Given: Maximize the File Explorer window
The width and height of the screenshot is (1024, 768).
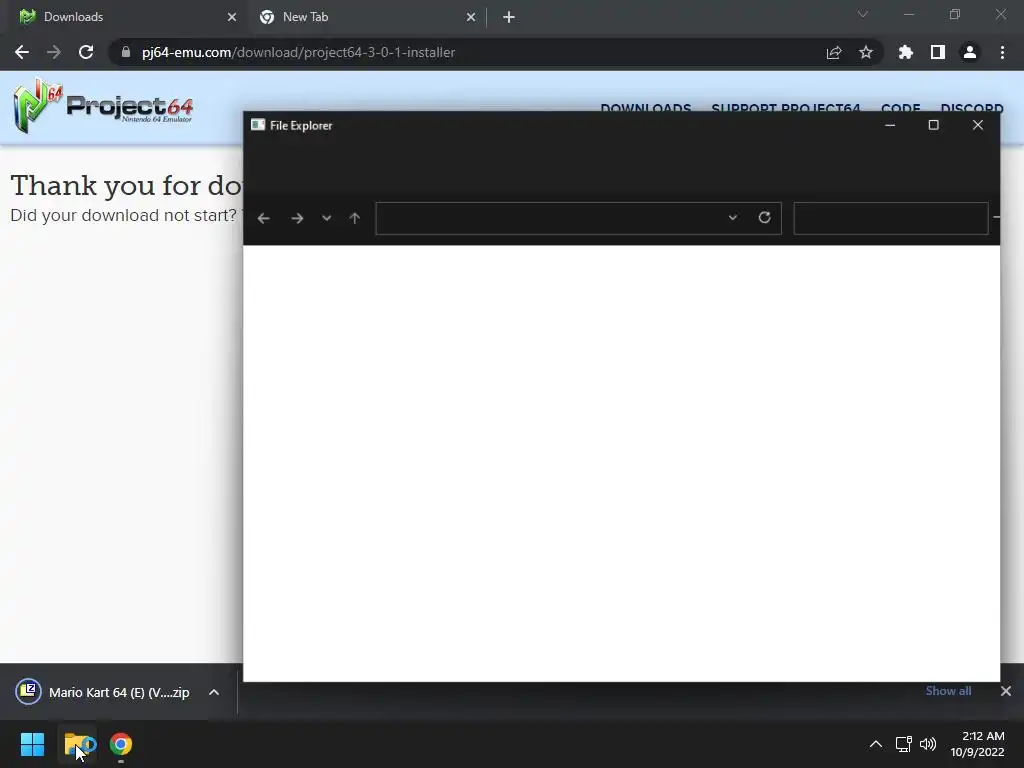Looking at the screenshot, I should coord(934,125).
